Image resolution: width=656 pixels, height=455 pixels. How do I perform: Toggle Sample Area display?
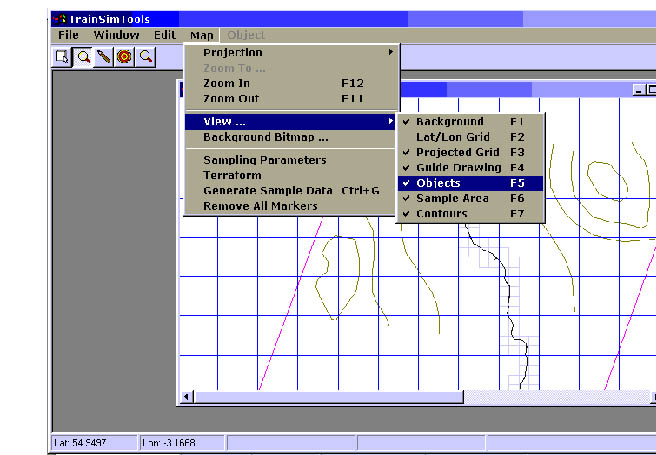click(471, 198)
